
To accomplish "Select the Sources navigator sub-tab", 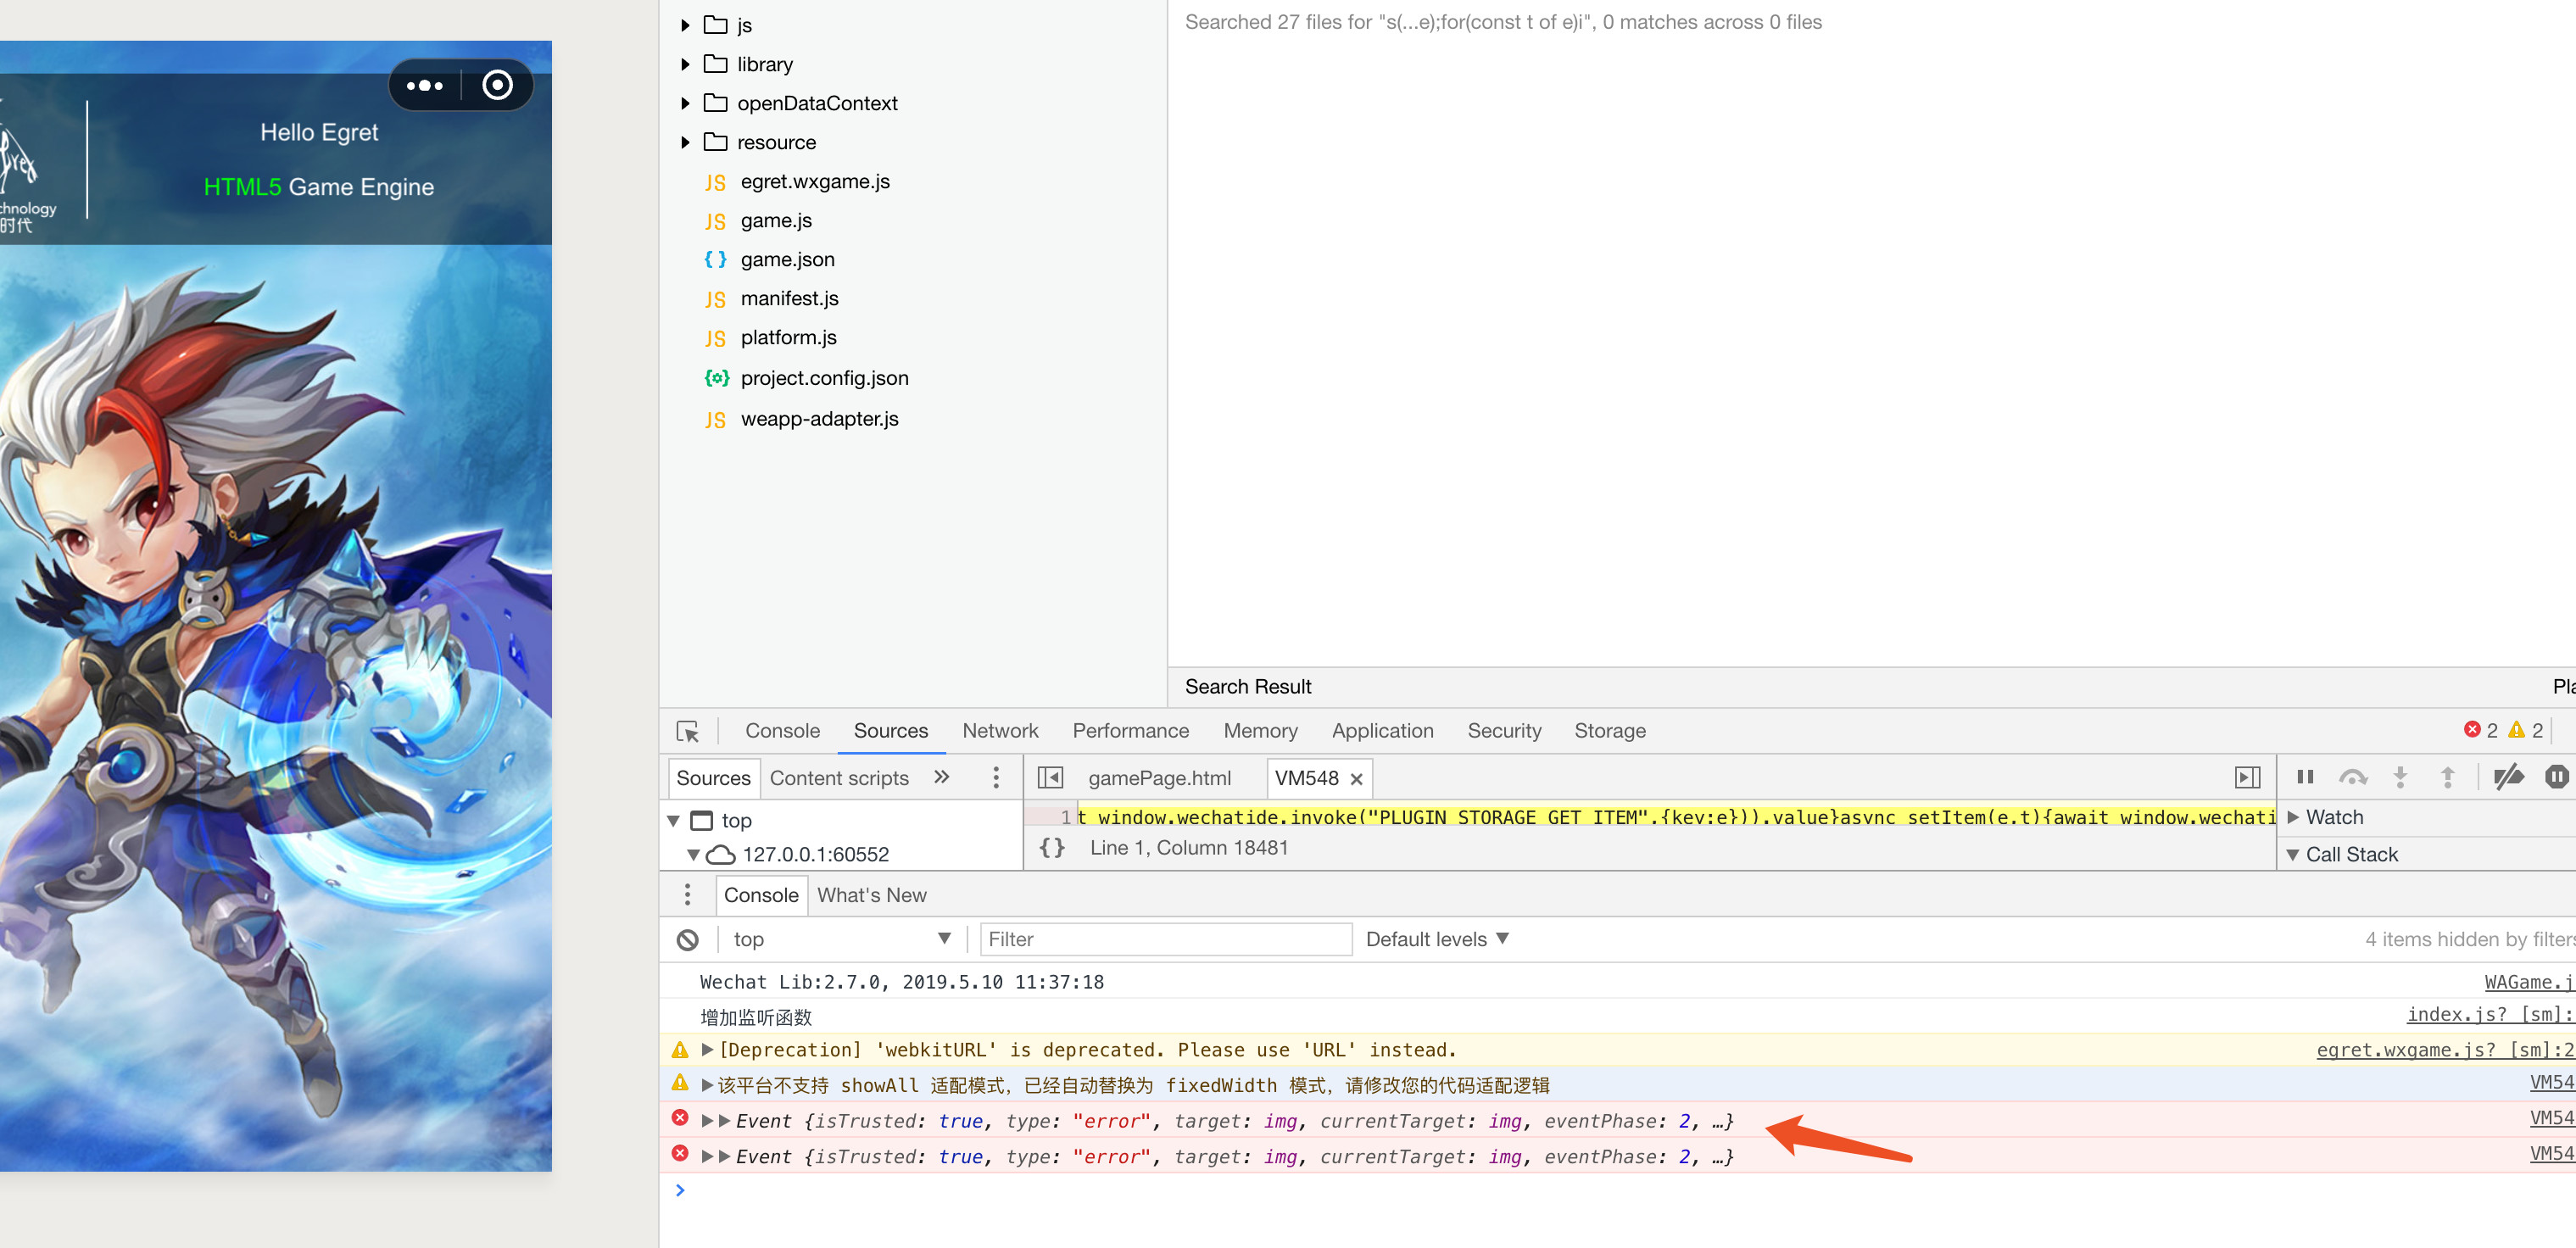I will pos(713,778).
